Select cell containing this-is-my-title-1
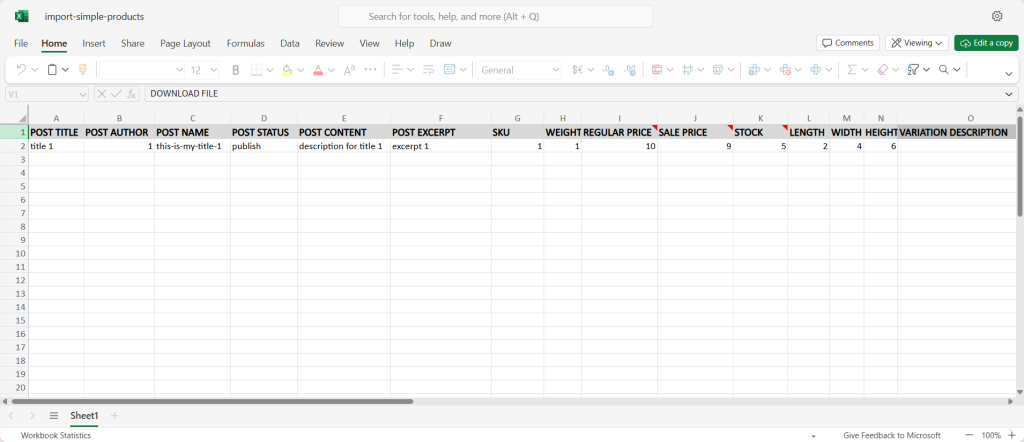Image resolution: width=1024 pixels, height=442 pixels. [x=193, y=146]
